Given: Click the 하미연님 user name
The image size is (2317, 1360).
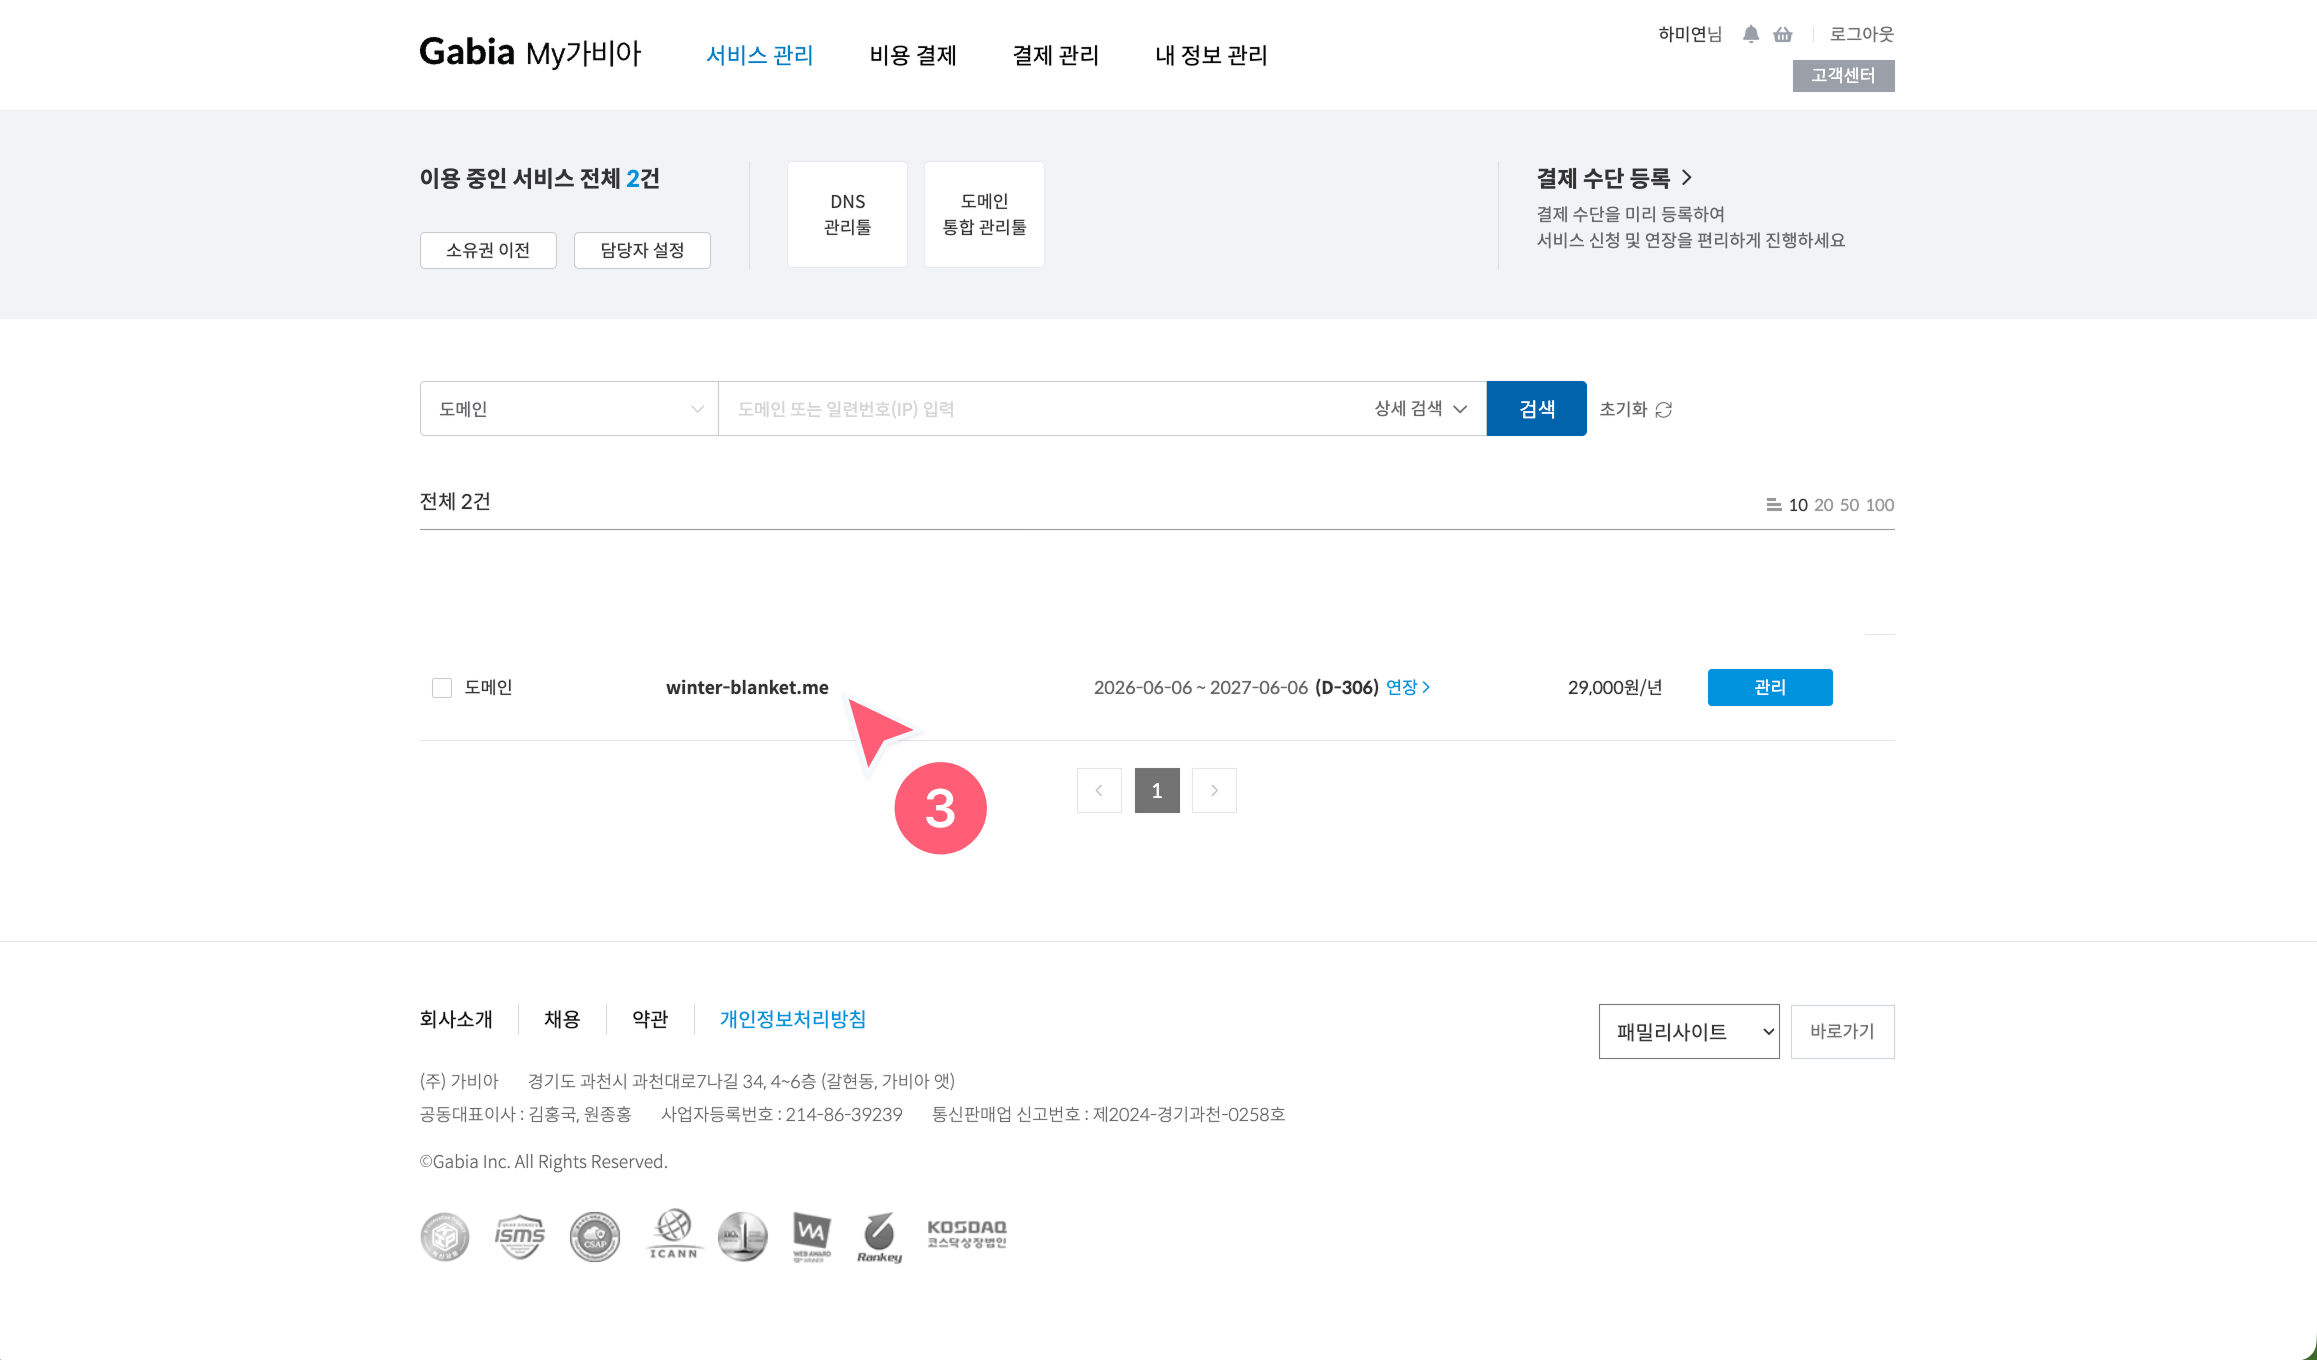Looking at the screenshot, I should [1690, 34].
